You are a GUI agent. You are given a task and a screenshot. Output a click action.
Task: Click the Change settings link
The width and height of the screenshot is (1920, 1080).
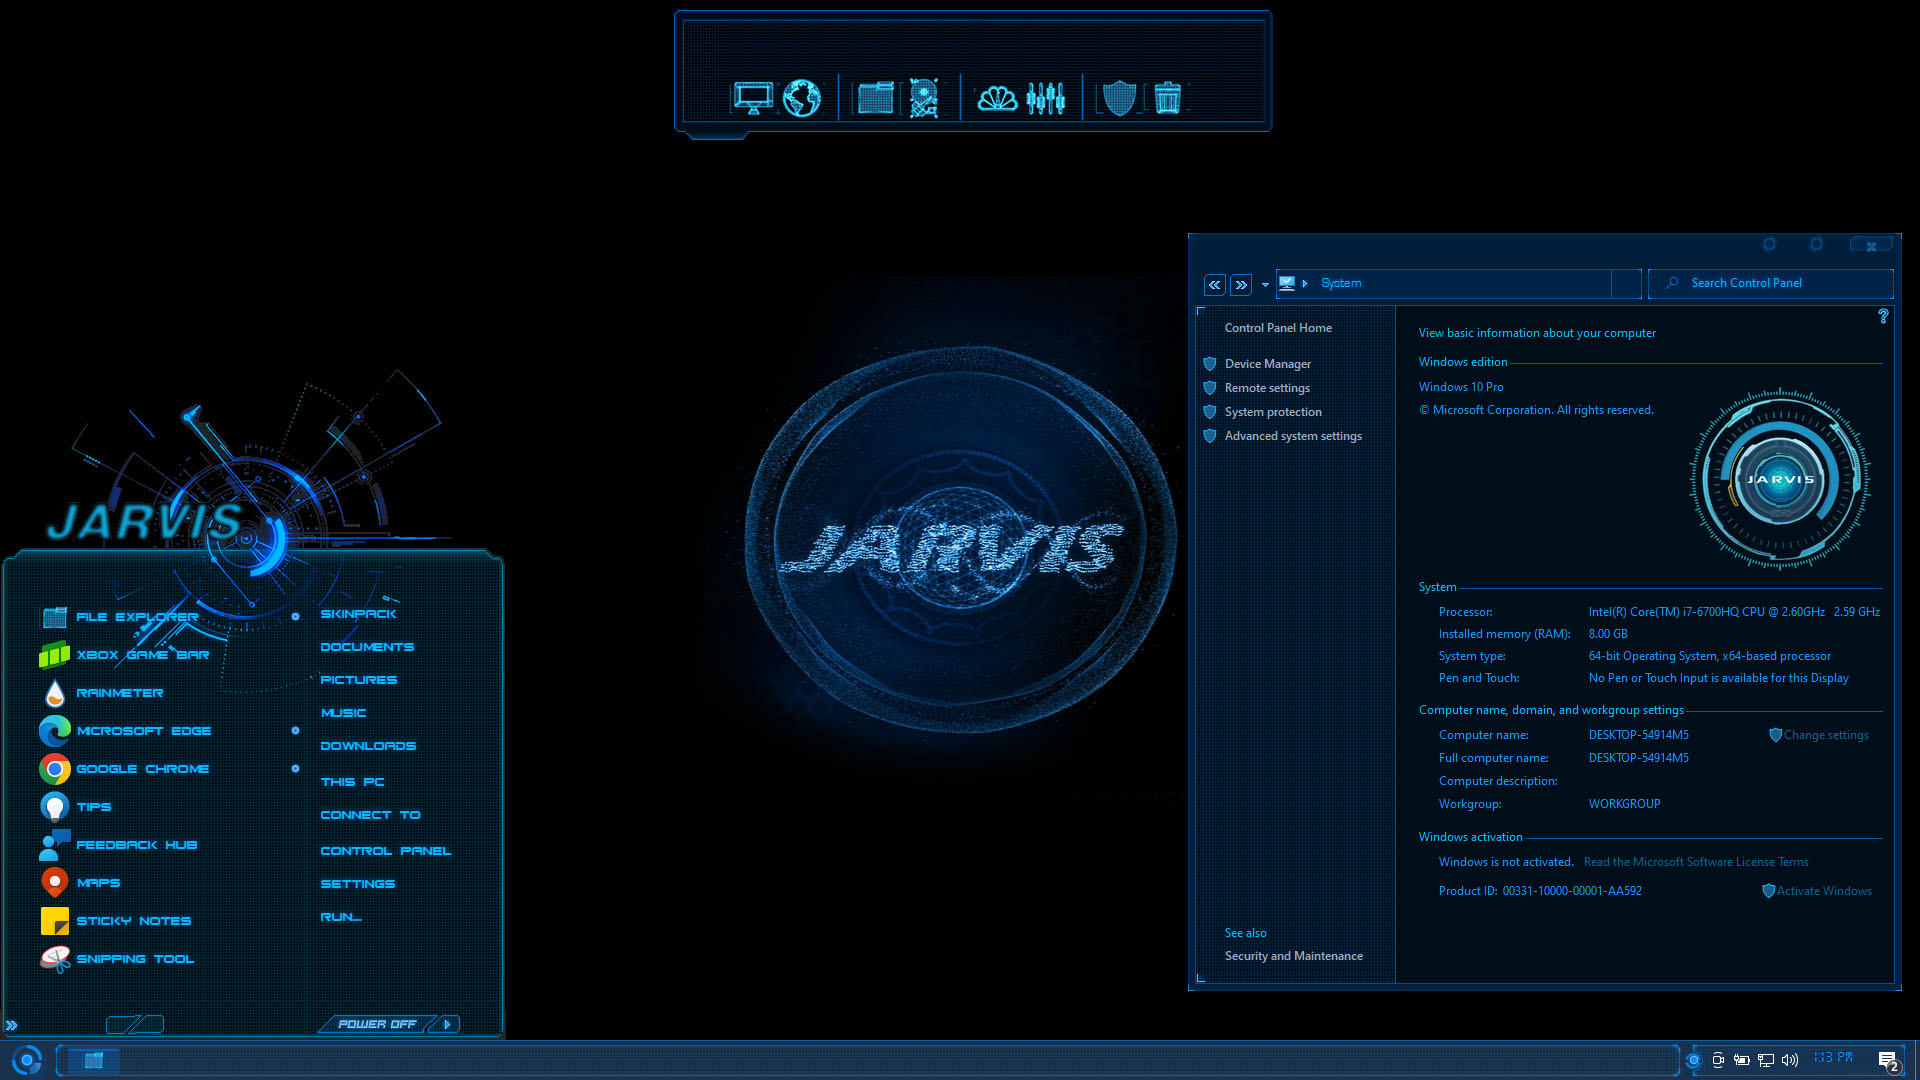click(x=1825, y=735)
